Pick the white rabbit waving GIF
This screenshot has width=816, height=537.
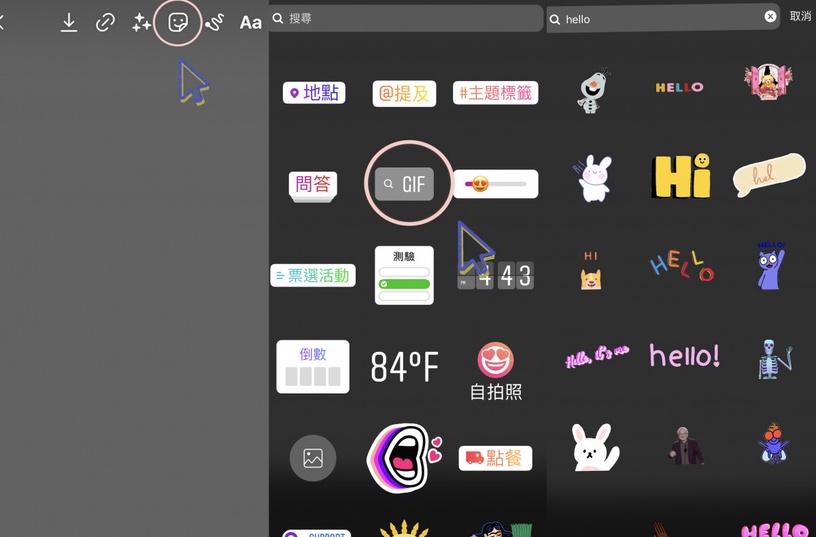tap(594, 448)
